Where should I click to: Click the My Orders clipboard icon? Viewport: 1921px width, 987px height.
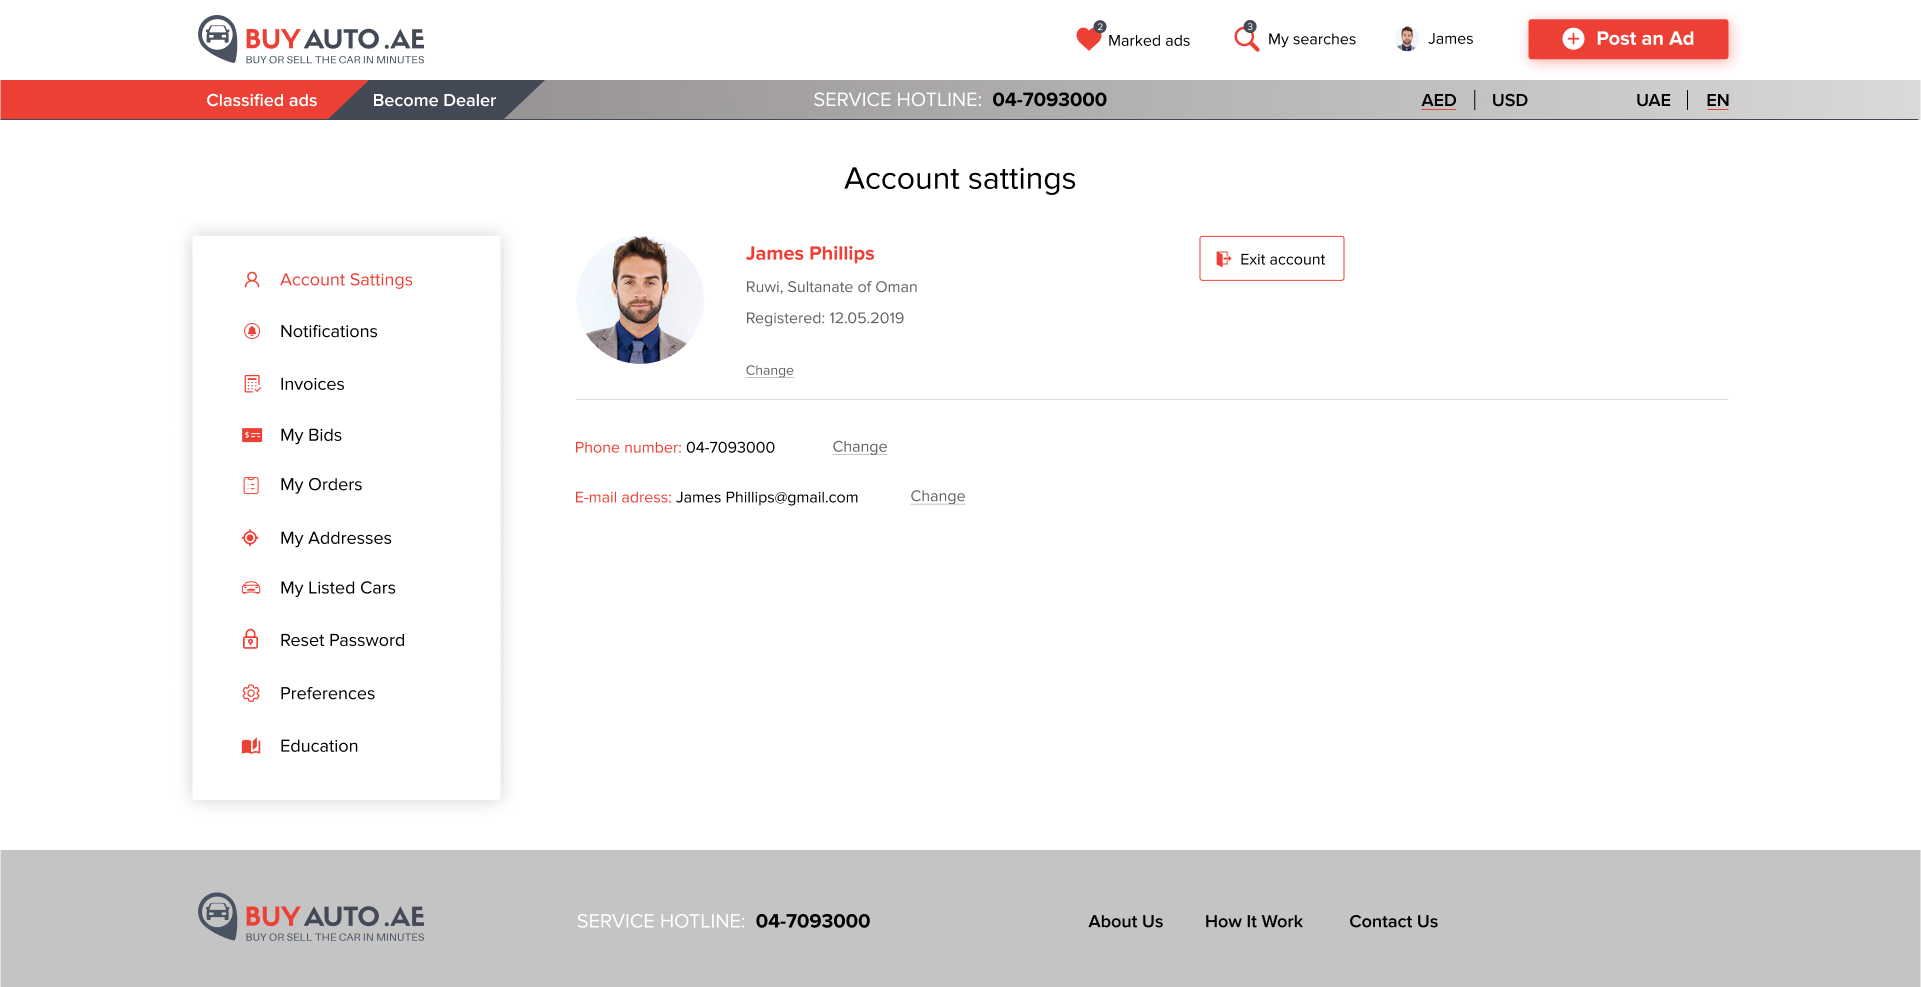[251, 485]
